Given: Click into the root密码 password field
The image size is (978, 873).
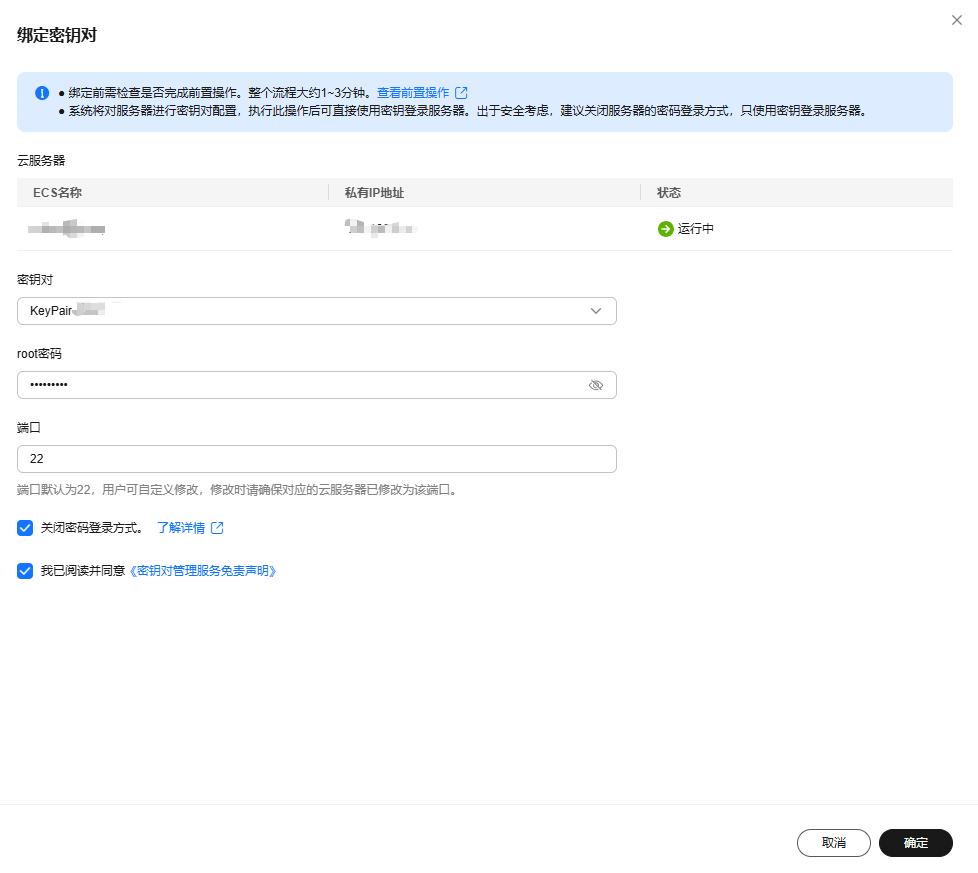Looking at the screenshot, I should [317, 385].
